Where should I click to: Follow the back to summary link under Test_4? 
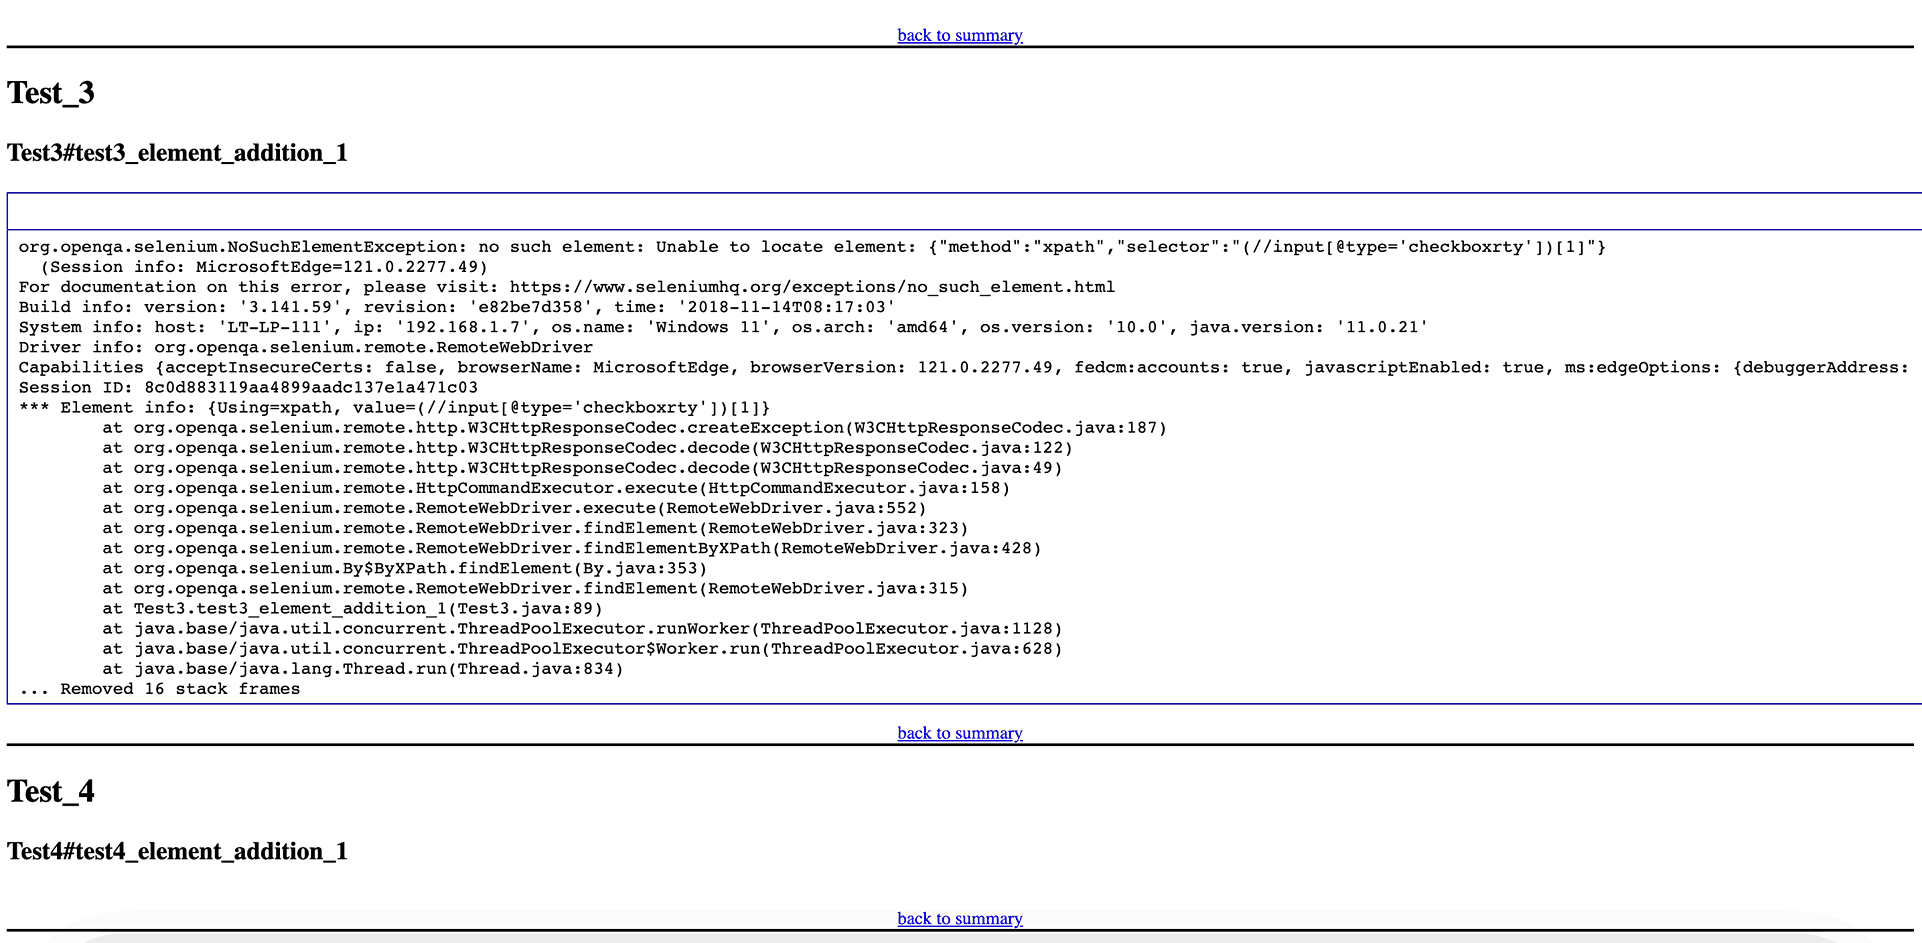[x=959, y=919]
